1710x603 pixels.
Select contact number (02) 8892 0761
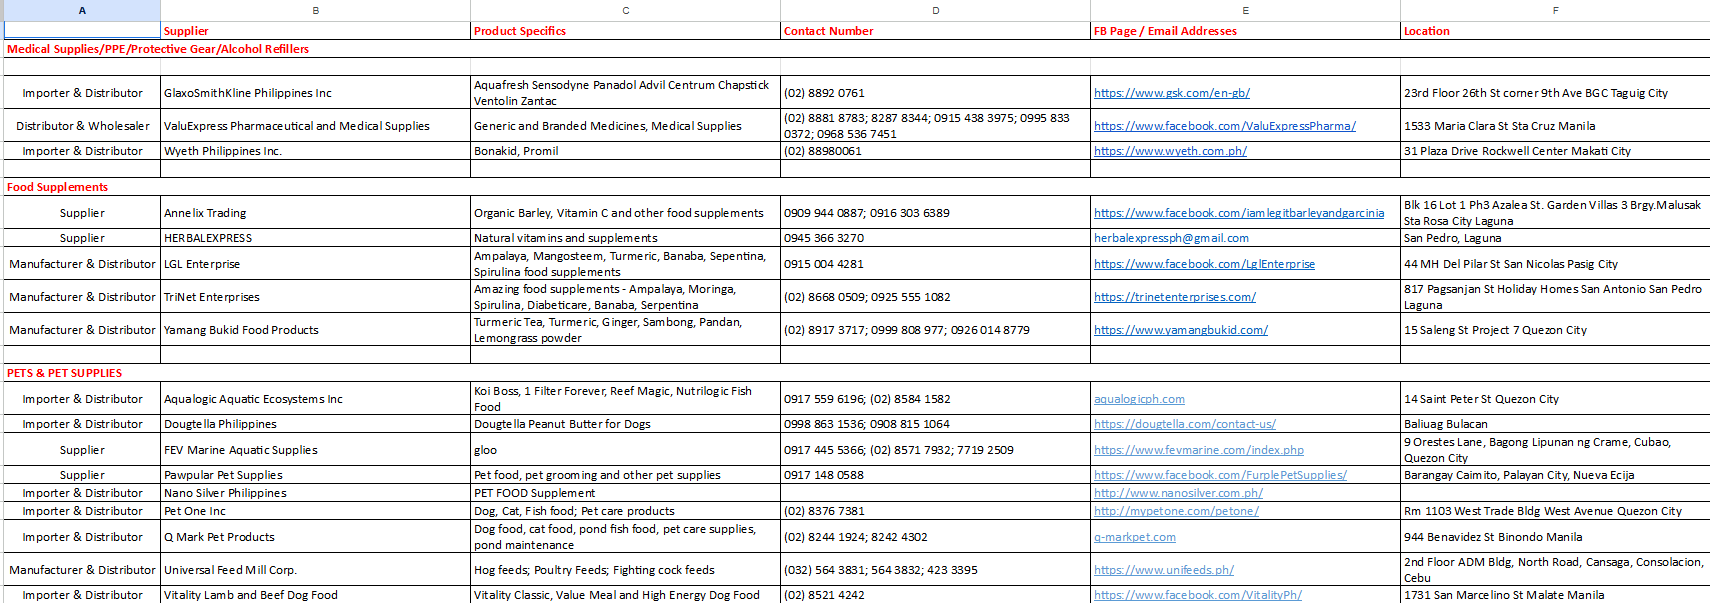[935, 93]
